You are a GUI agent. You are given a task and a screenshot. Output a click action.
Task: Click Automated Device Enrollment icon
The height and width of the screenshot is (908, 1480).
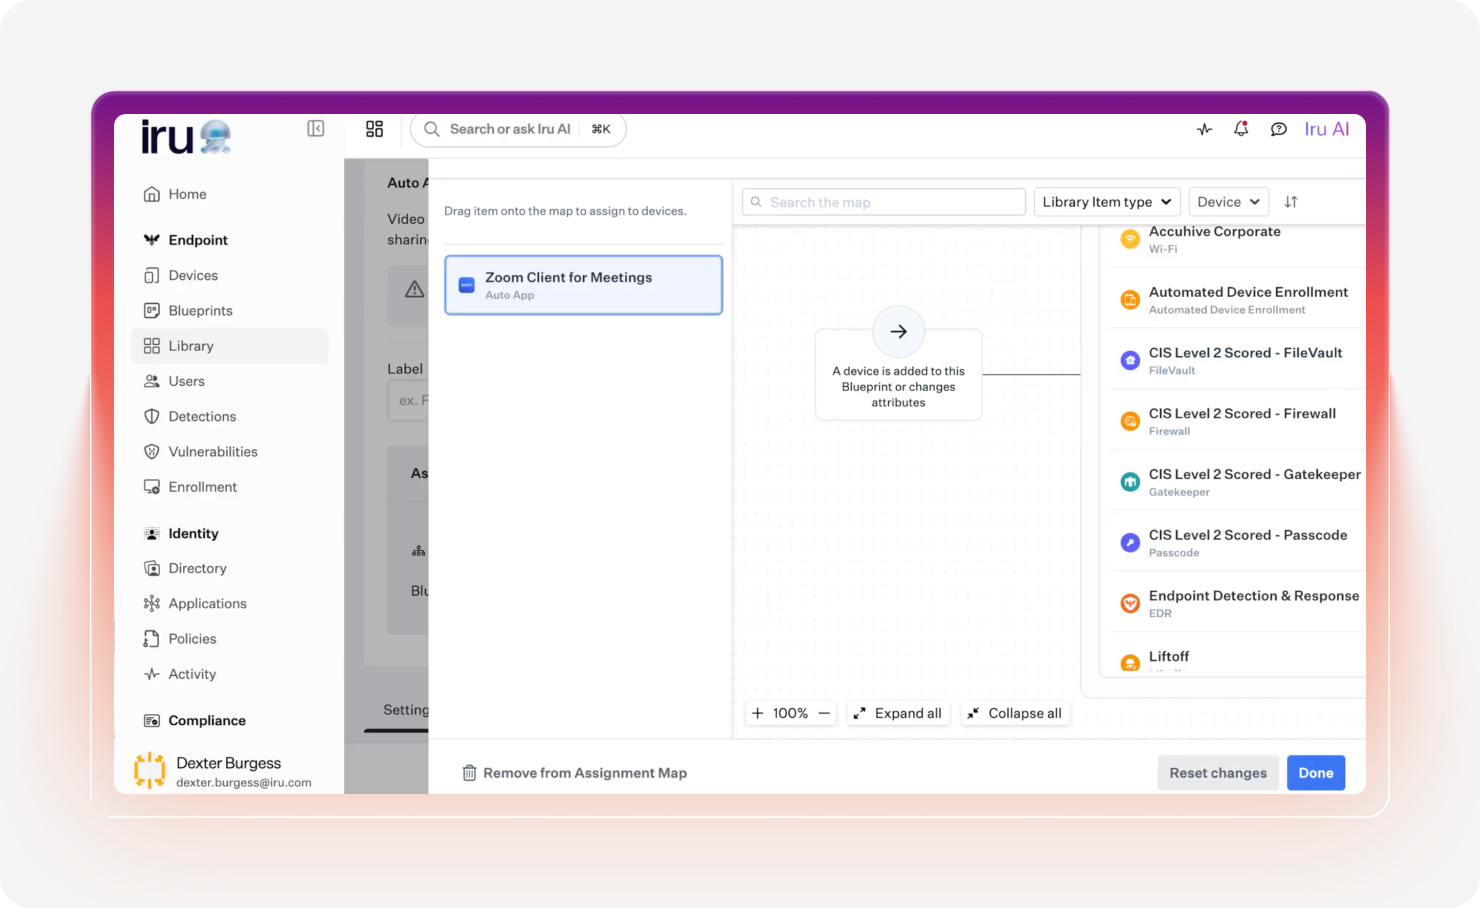(x=1130, y=300)
